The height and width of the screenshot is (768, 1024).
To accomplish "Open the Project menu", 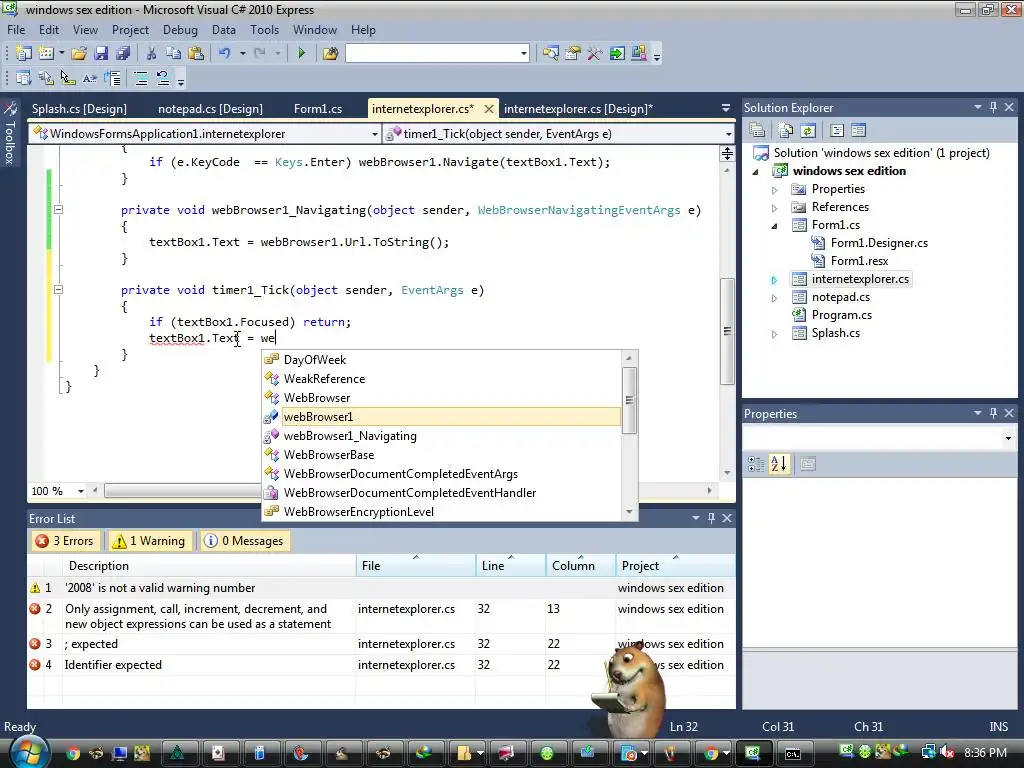I will [x=130, y=30].
